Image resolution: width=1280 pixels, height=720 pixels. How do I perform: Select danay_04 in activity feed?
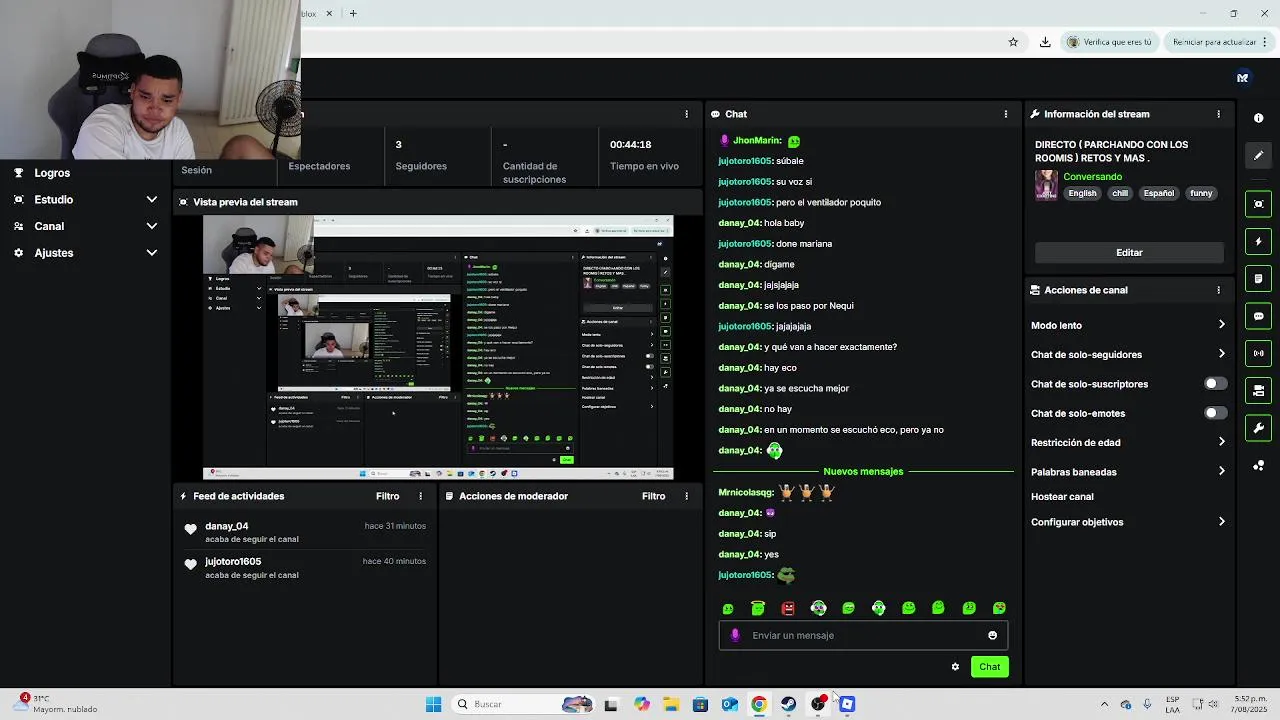click(x=227, y=526)
